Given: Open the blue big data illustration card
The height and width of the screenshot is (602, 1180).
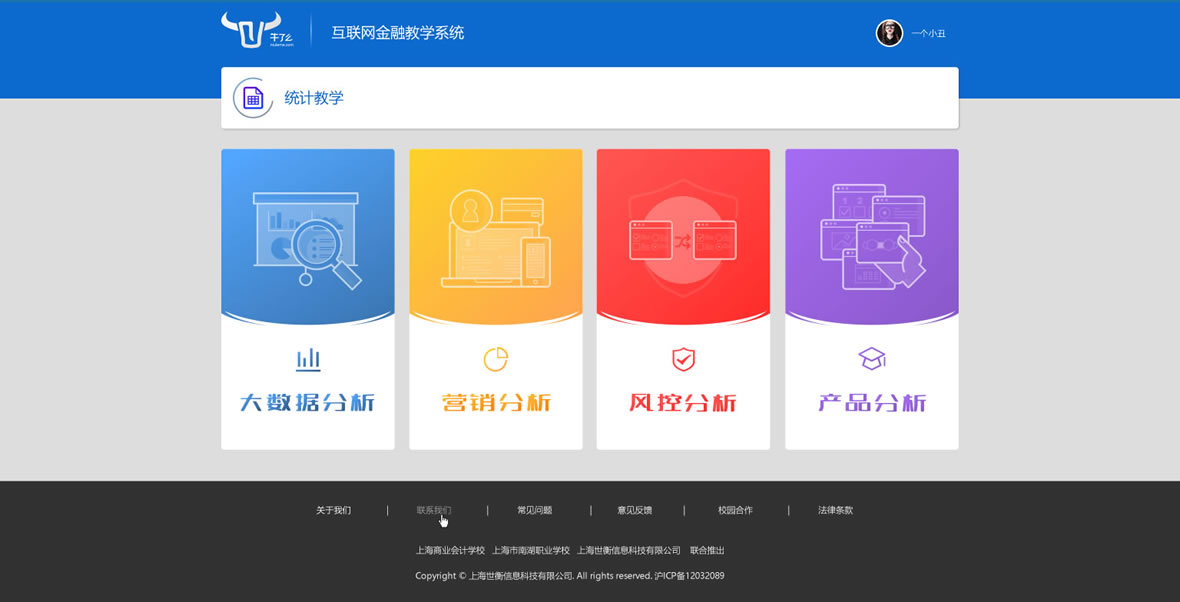Looking at the screenshot, I should coord(308,237).
